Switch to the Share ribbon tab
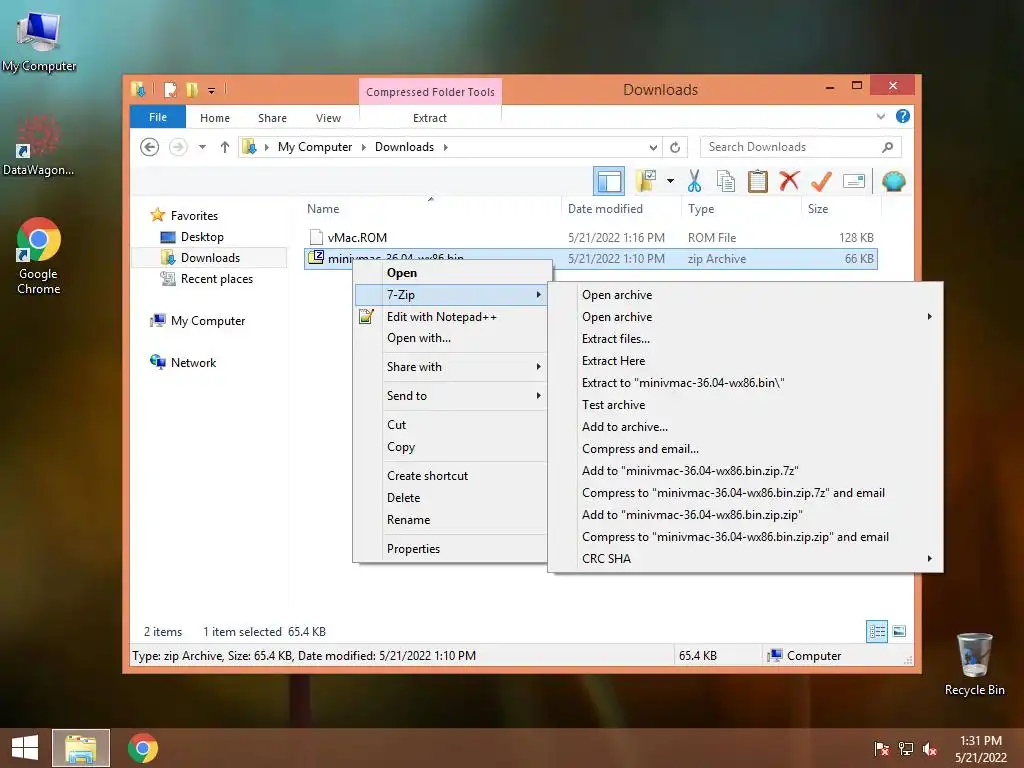This screenshot has height=768, width=1024. [x=272, y=118]
